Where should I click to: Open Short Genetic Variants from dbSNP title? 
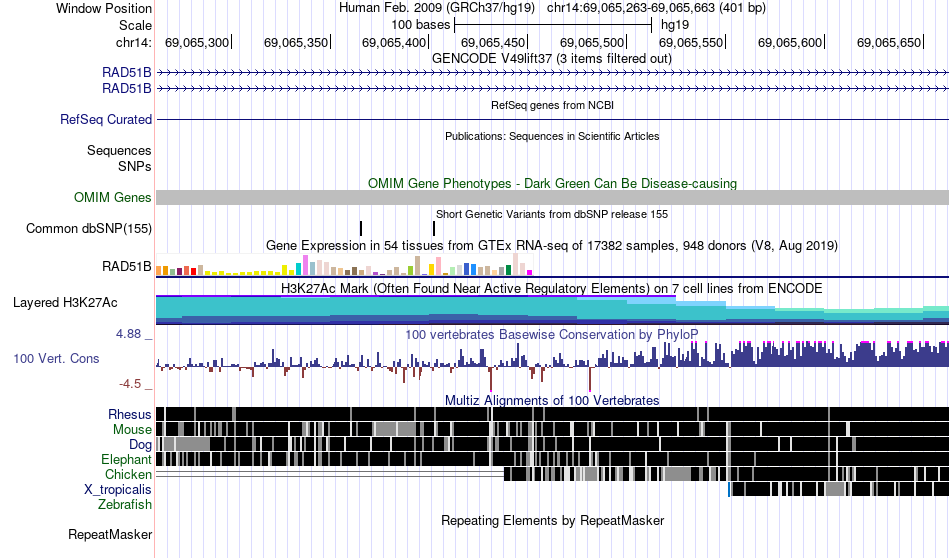[x=552, y=214]
